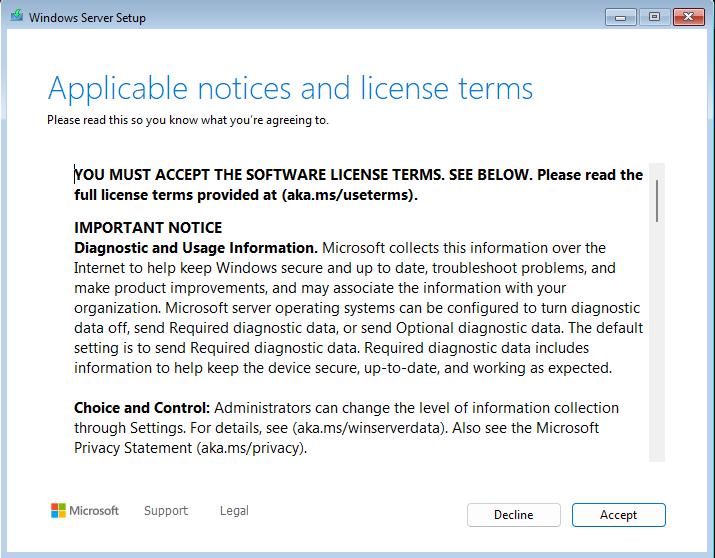This screenshot has width=715, height=558.
Task: Open the Support link
Action: (x=166, y=511)
